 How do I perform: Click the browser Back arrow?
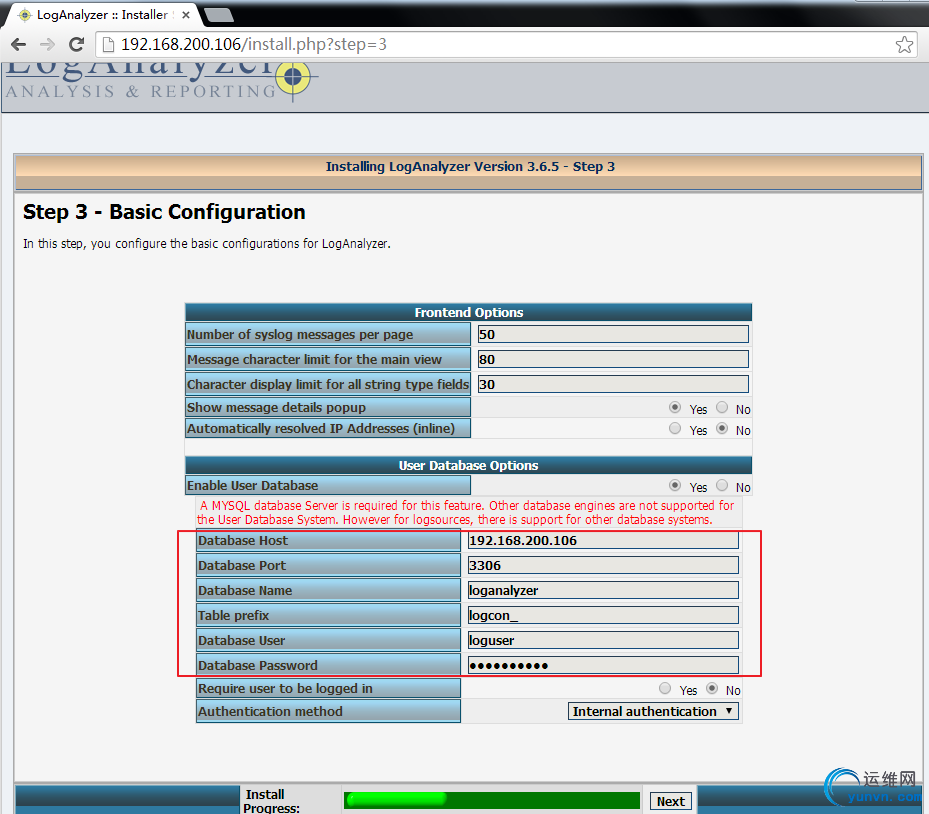click(19, 44)
